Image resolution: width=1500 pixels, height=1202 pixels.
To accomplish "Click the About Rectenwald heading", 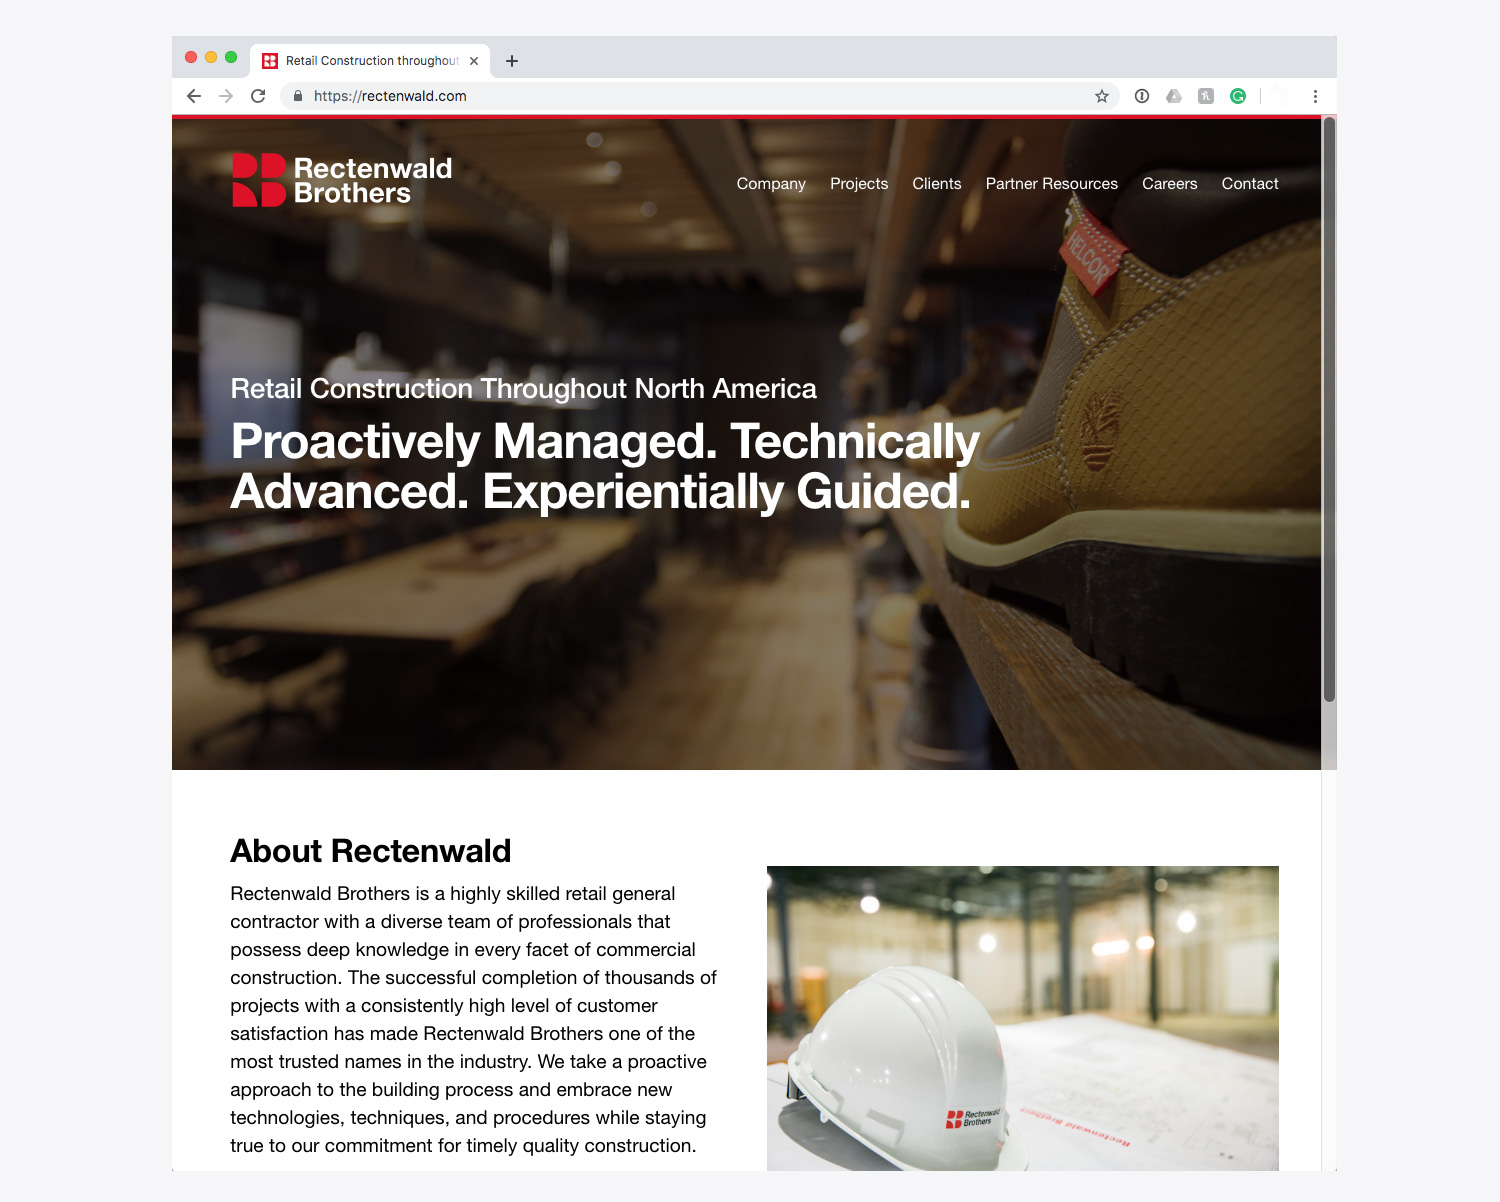I will click(x=371, y=851).
